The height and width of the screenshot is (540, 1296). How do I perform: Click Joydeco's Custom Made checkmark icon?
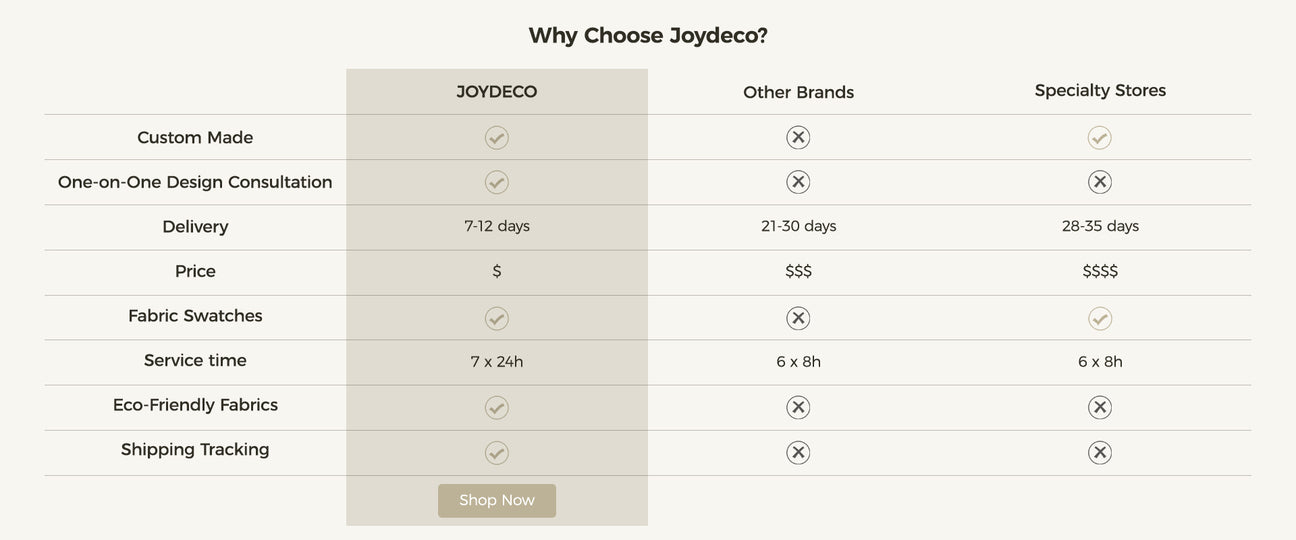tap(497, 138)
